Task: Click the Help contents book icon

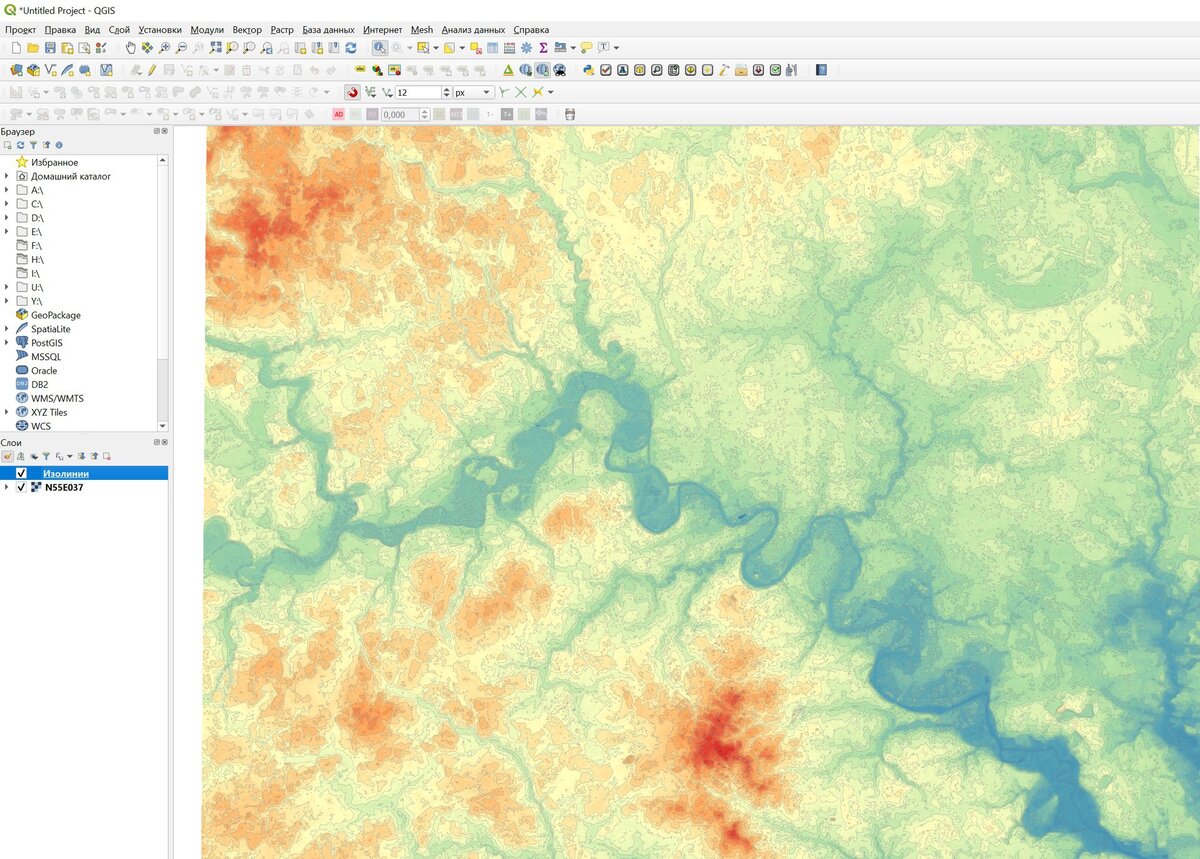Action: 821,70
